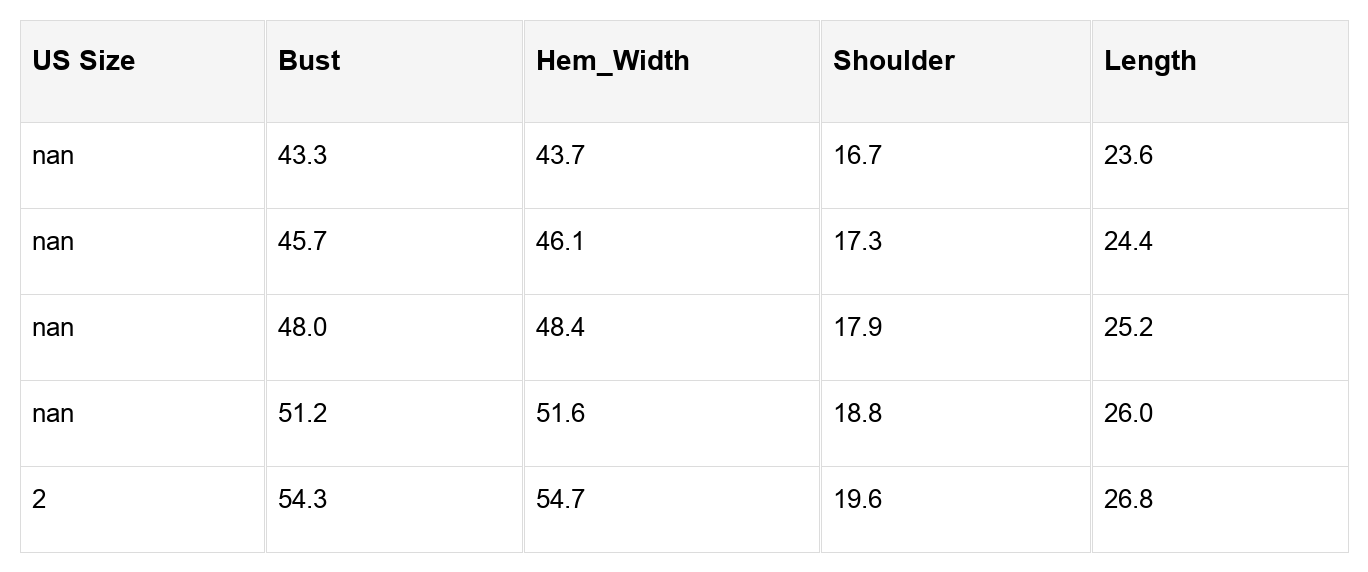
Task: Click the Shoulder column header
Action: coord(893,61)
